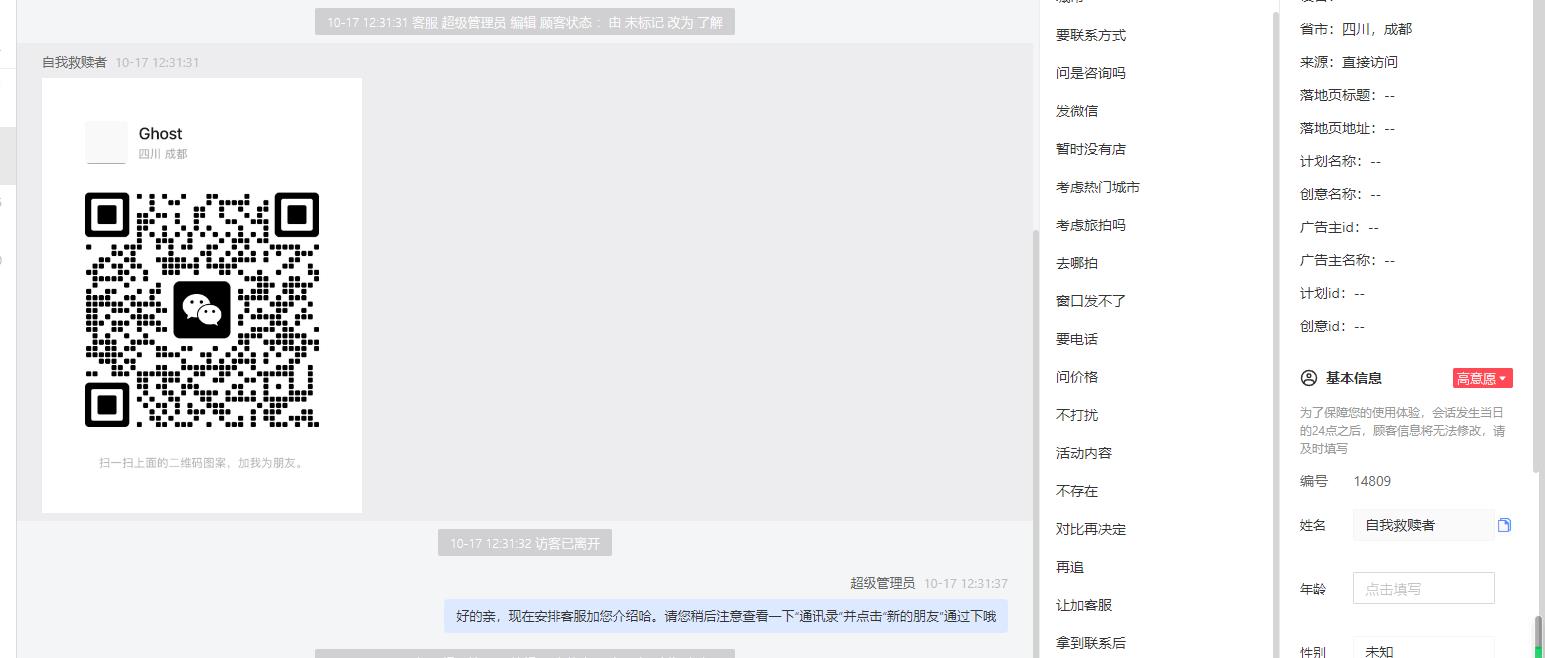Click the 广告主id info line
The width and height of the screenshot is (1545, 658).
point(1339,227)
